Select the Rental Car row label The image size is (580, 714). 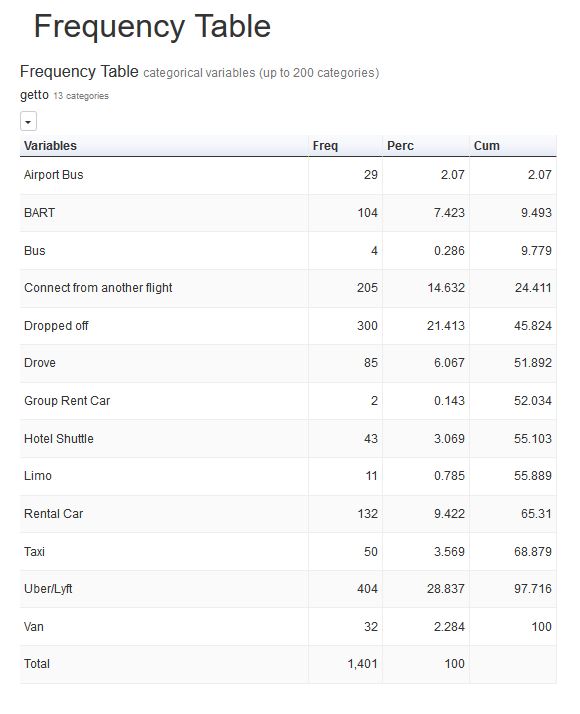54,514
